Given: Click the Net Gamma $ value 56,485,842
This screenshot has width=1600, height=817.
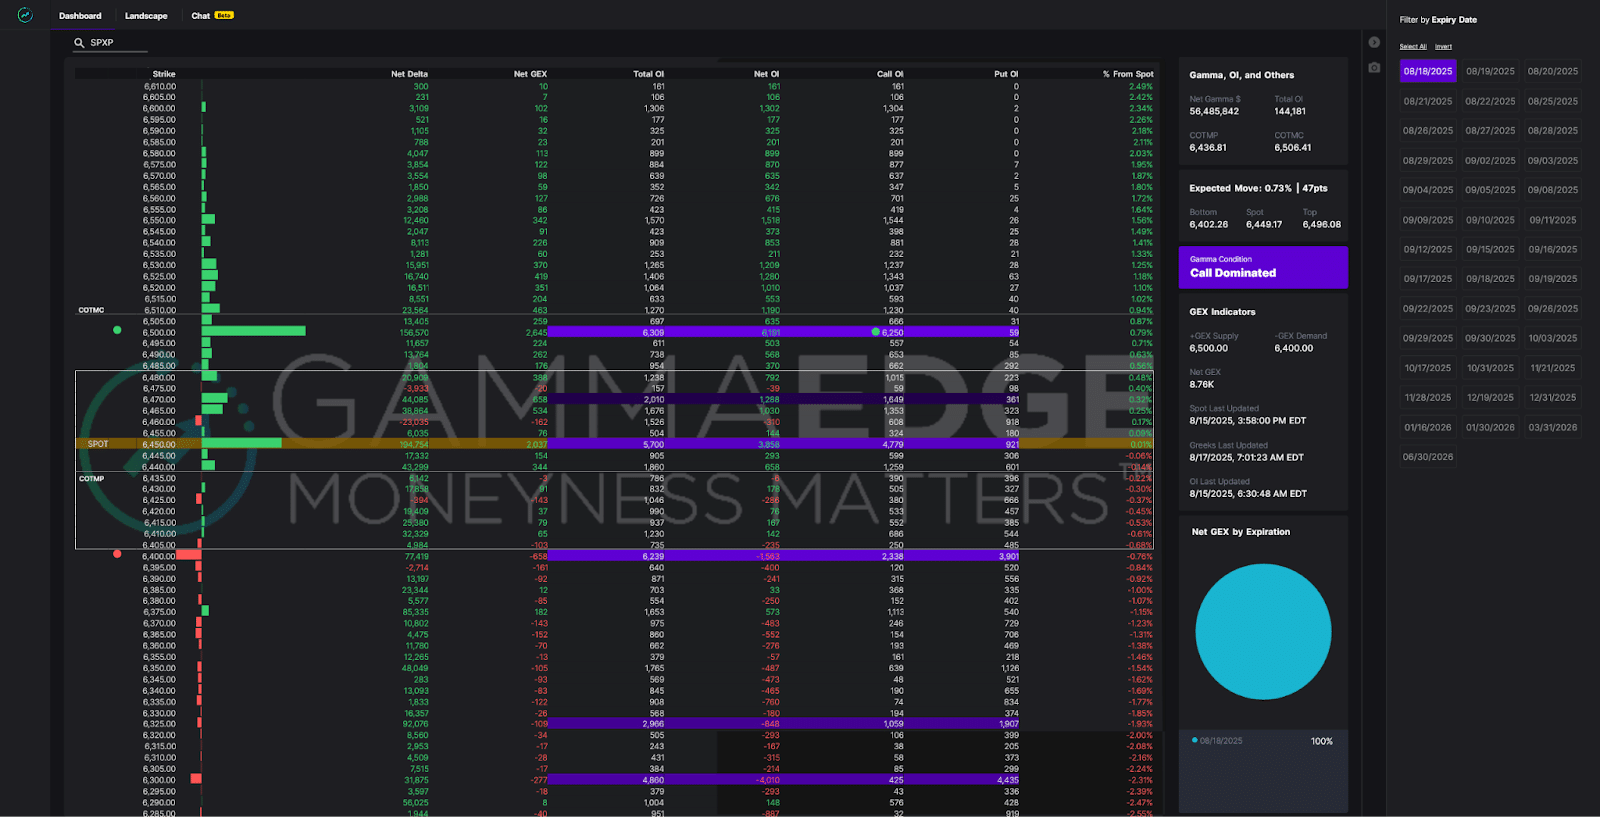Looking at the screenshot, I should 1214,111.
